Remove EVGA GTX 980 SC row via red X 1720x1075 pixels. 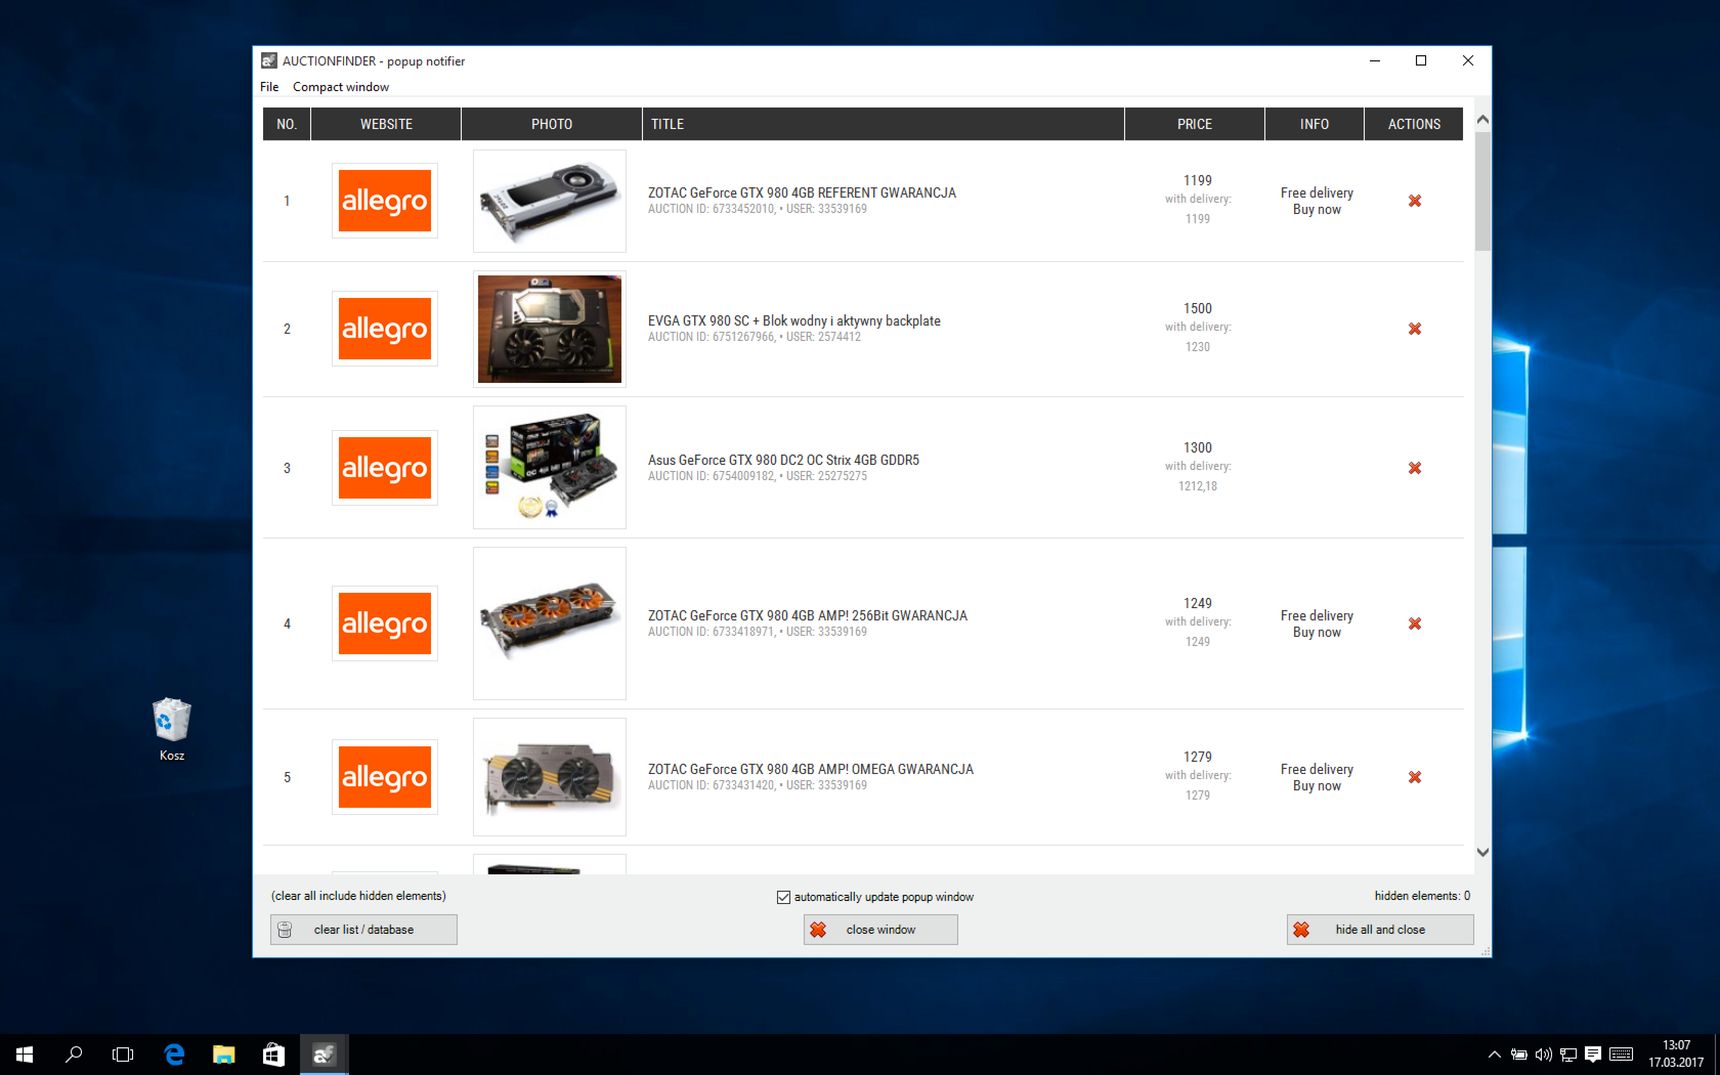pos(1414,329)
